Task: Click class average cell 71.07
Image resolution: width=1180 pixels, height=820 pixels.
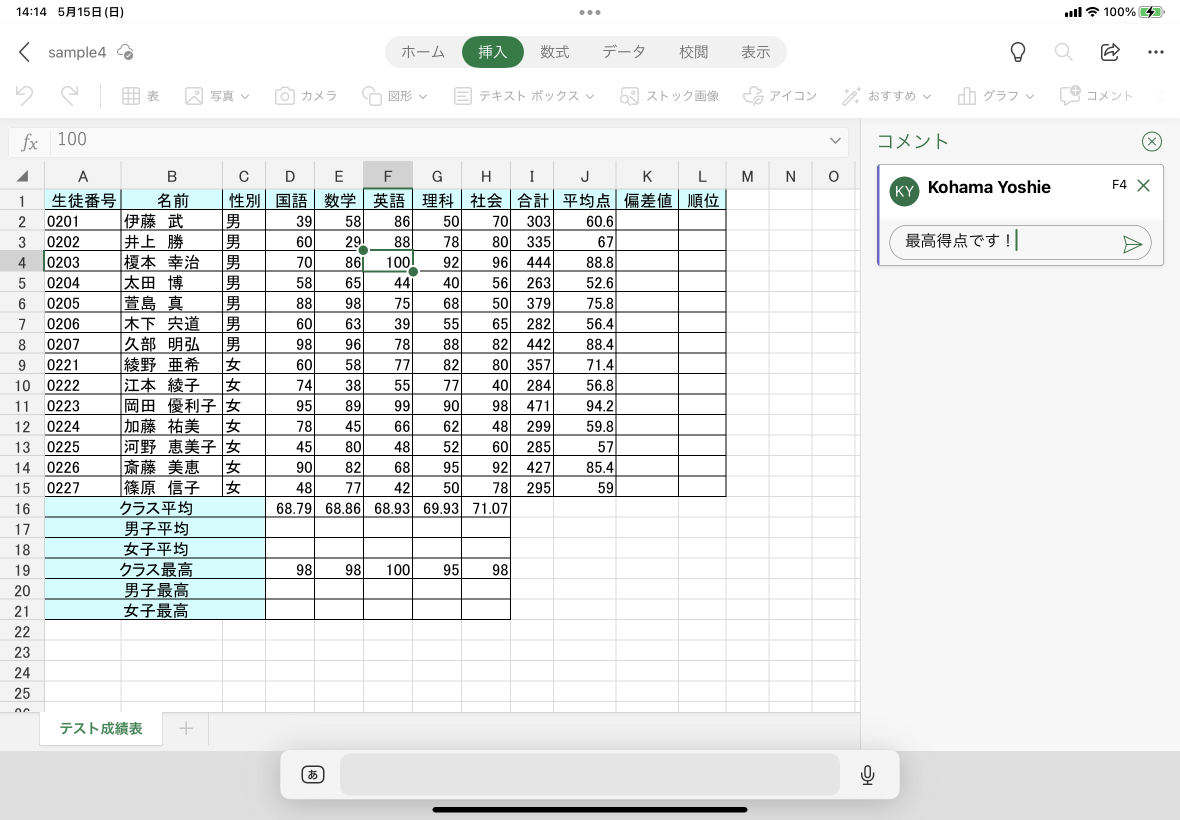Action: point(486,508)
